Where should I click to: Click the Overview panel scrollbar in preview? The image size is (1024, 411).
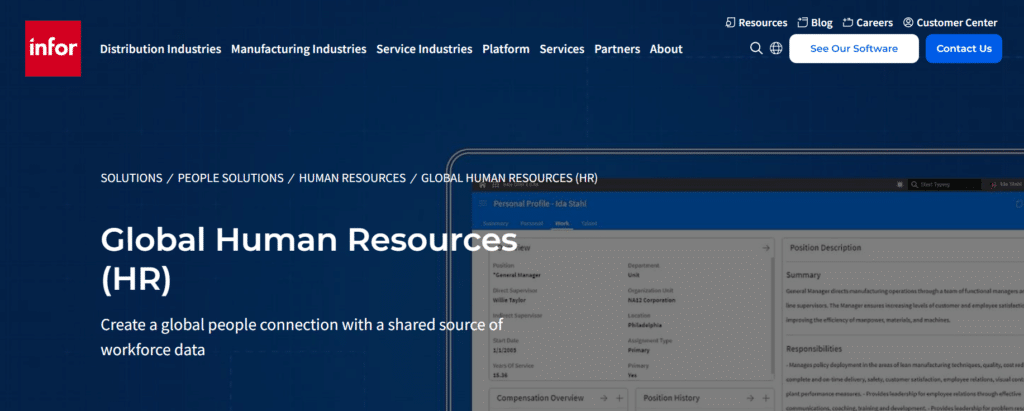tap(773, 314)
